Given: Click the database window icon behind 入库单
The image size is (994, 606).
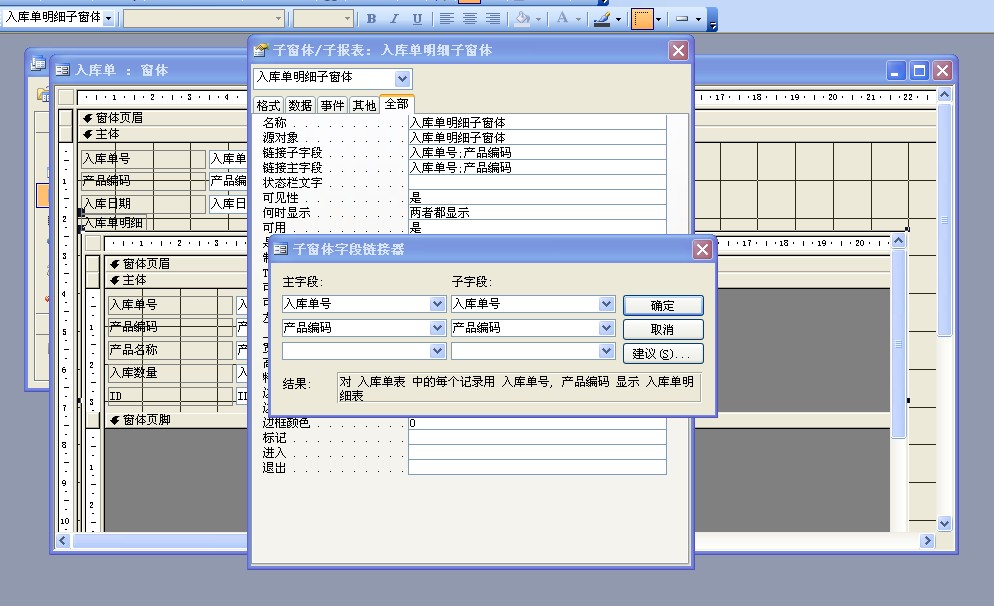Looking at the screenshot, I should pyautogui.click(x=38, y=63).
